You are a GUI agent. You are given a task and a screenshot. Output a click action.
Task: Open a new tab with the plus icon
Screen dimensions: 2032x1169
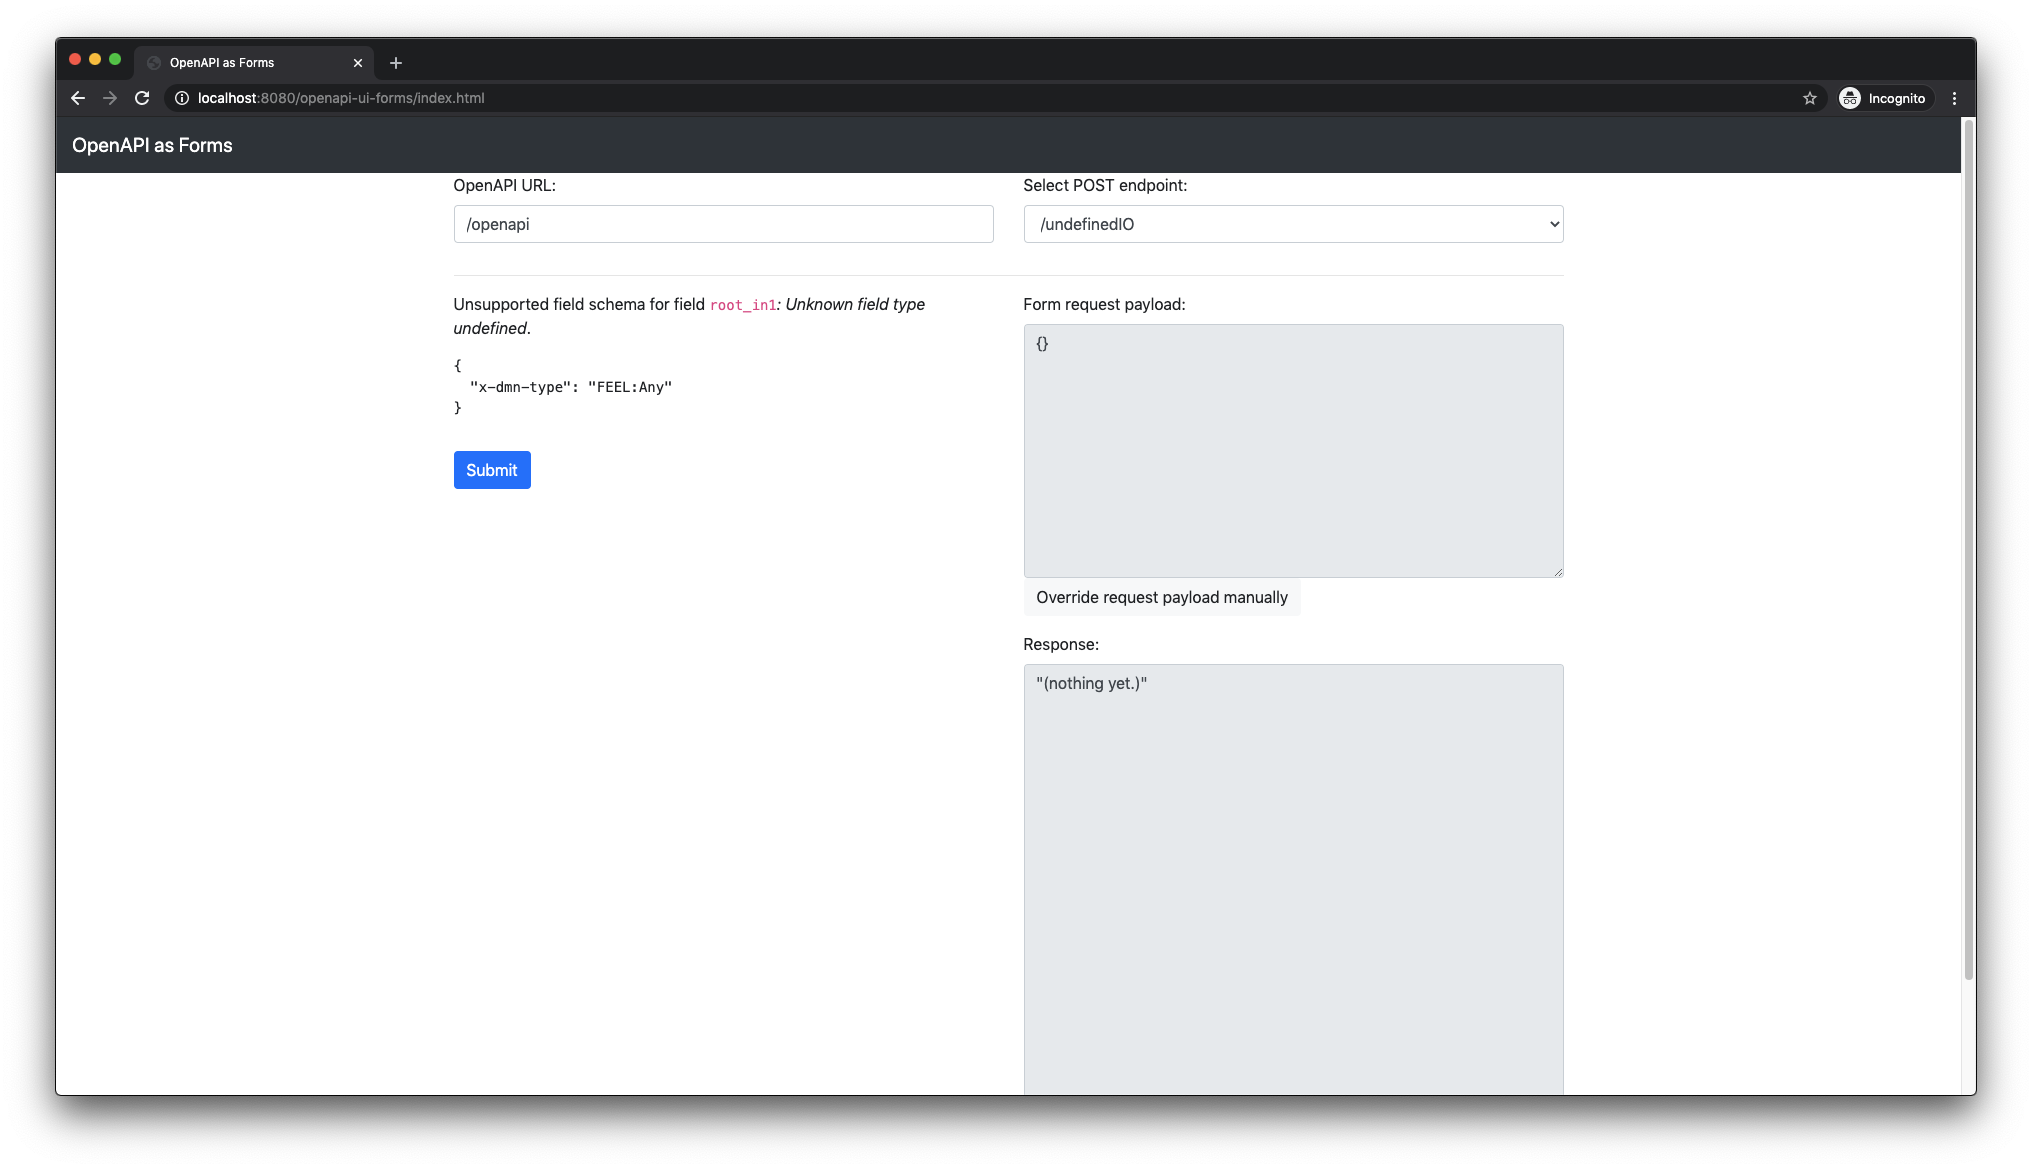pyautogui.click(x=396, y=63)
